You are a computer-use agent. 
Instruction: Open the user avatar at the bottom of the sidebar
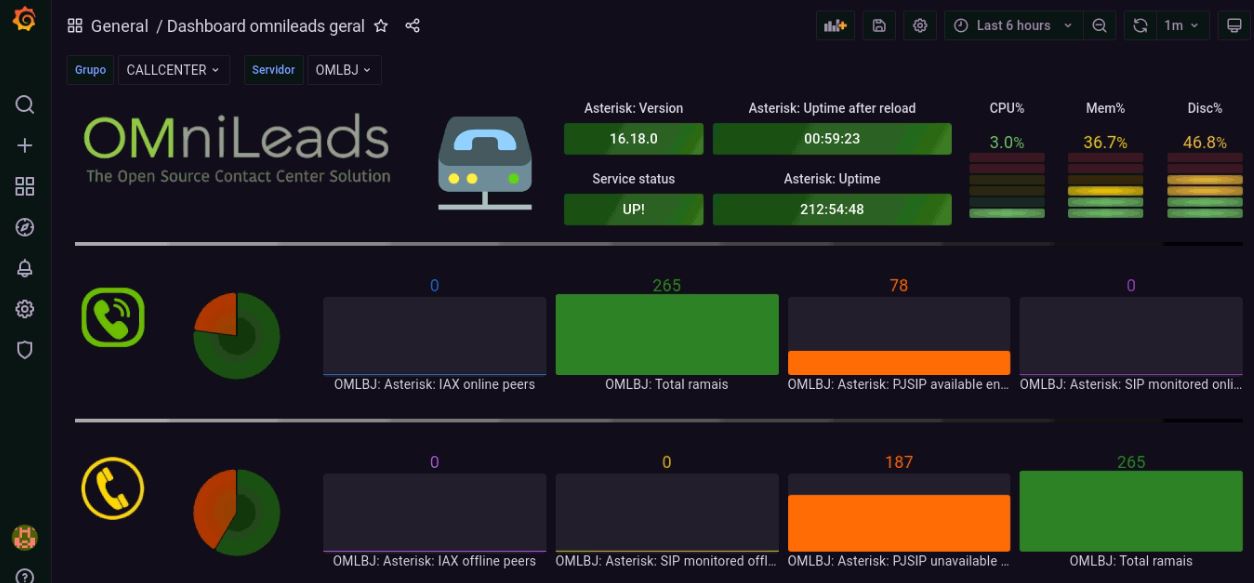point(25,537)
